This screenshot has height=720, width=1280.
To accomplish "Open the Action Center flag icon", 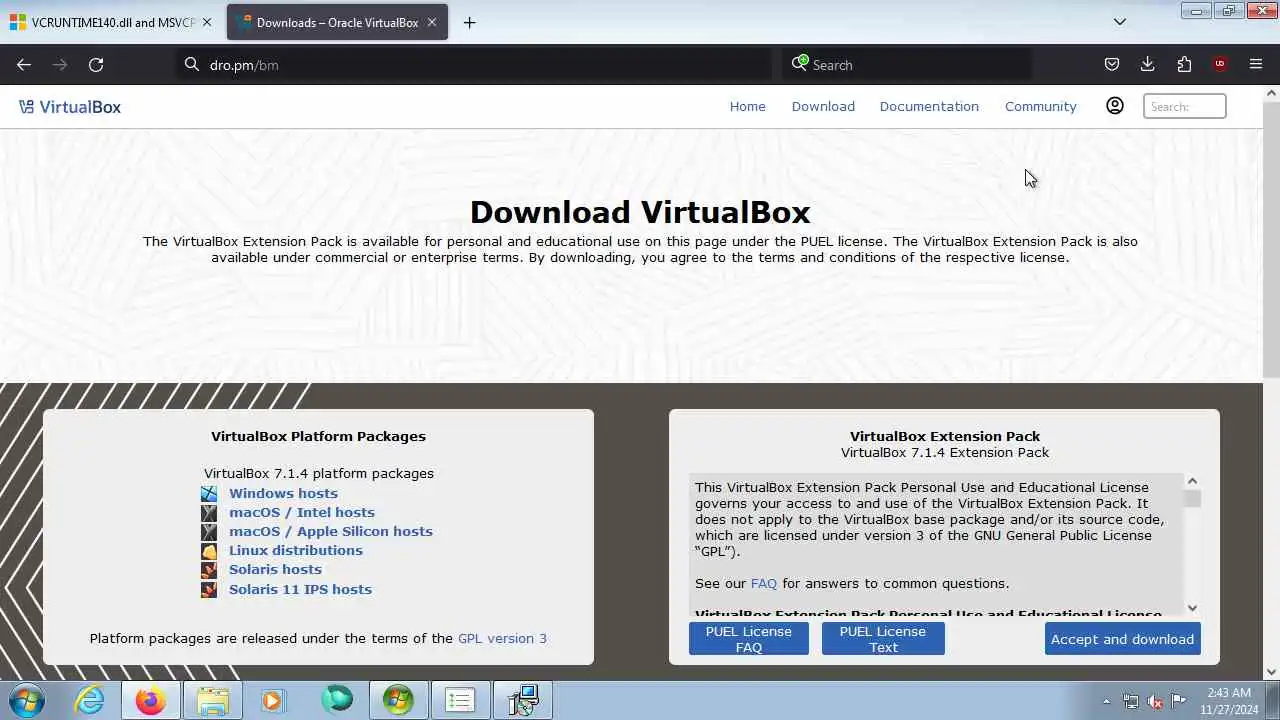I will 1179,701.
